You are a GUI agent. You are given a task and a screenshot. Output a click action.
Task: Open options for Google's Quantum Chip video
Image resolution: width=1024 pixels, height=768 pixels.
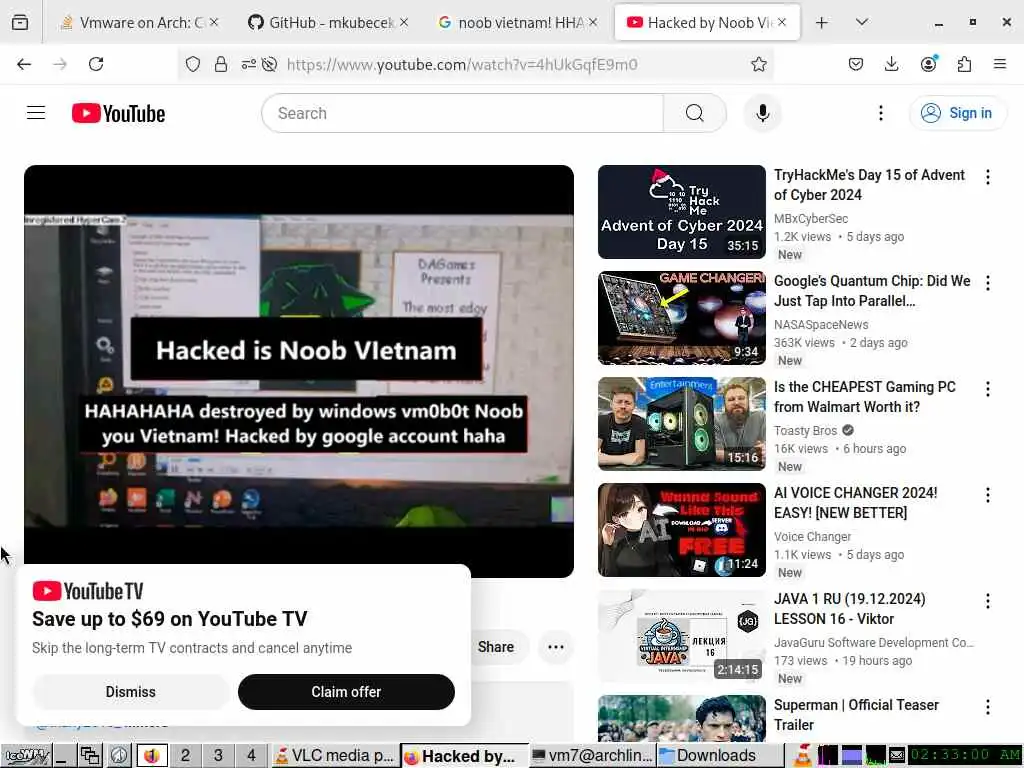(x=987, y=283)
